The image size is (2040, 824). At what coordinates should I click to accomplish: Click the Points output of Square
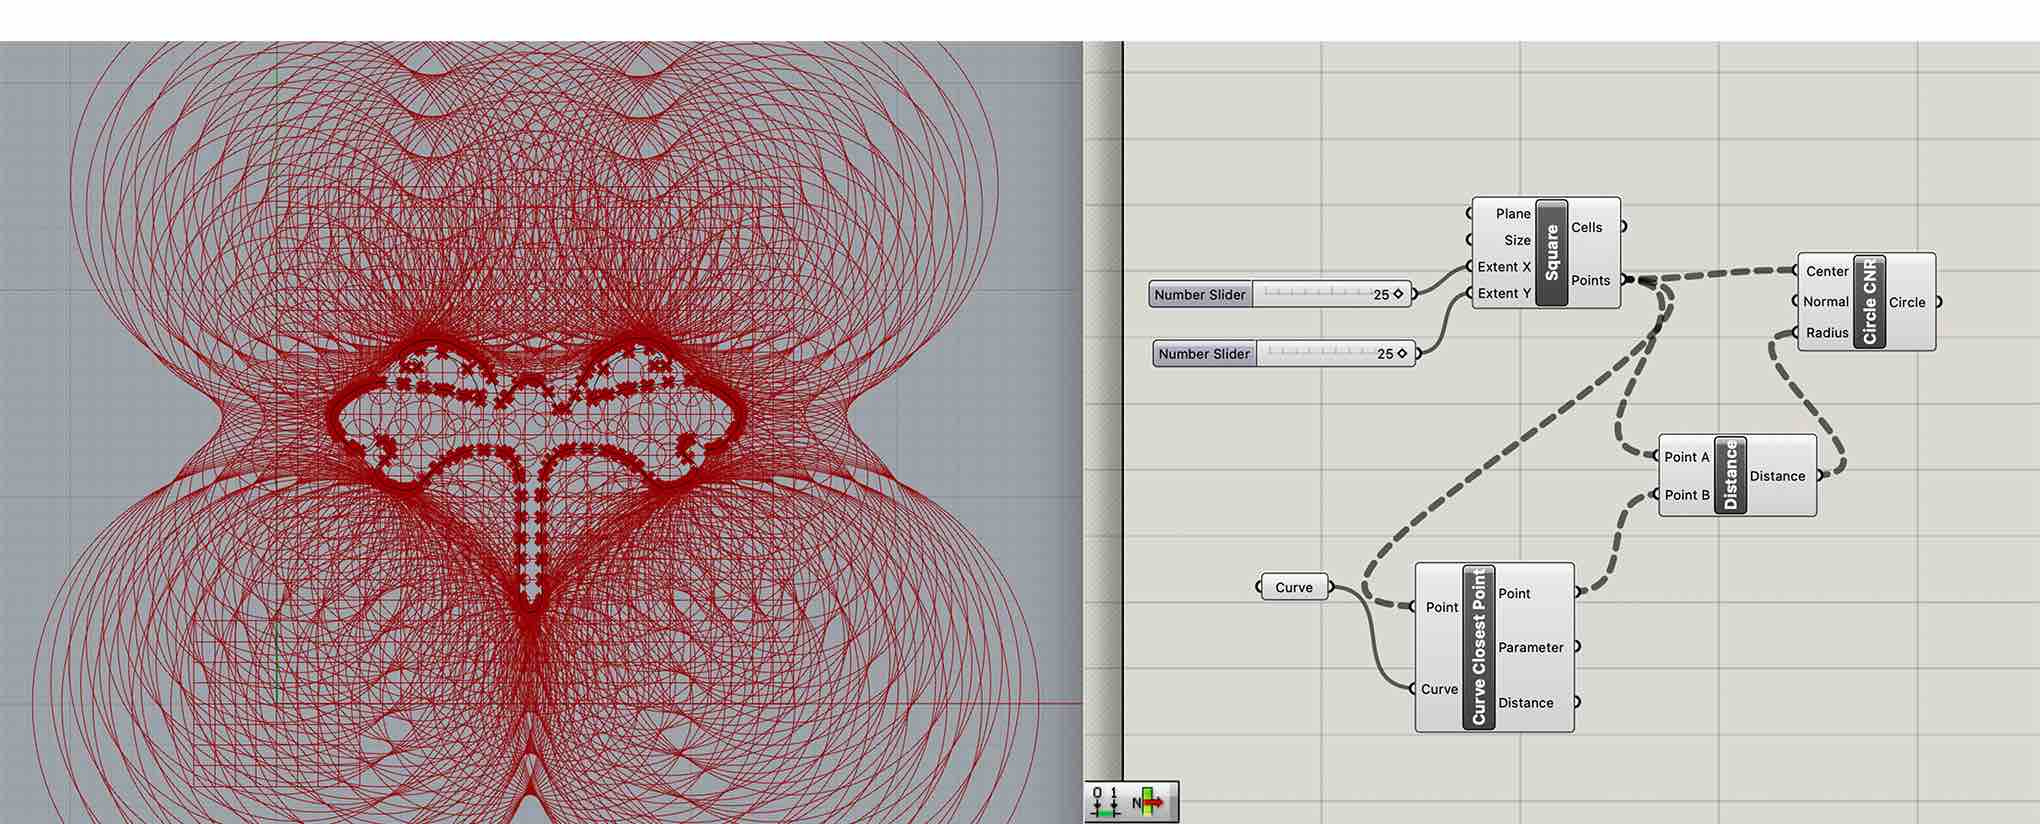coord(1591,280)
